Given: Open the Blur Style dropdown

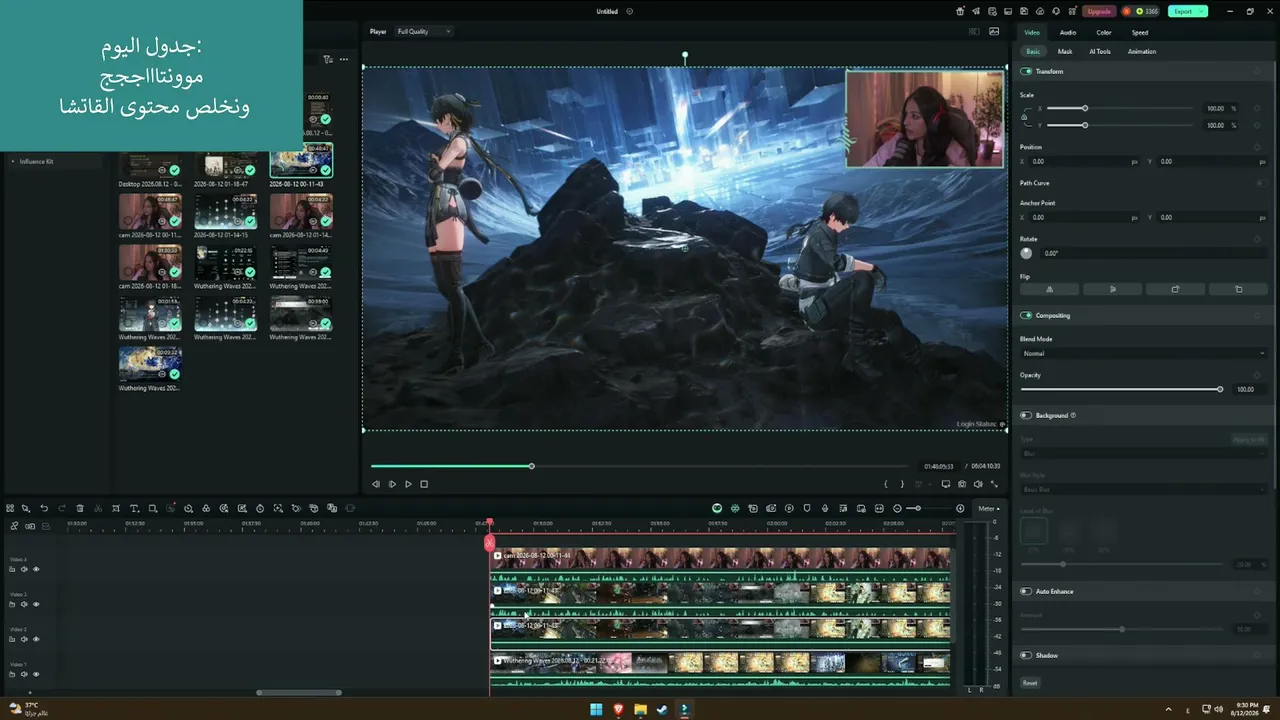Looking at the screenshot, I should click(1144, 489).
